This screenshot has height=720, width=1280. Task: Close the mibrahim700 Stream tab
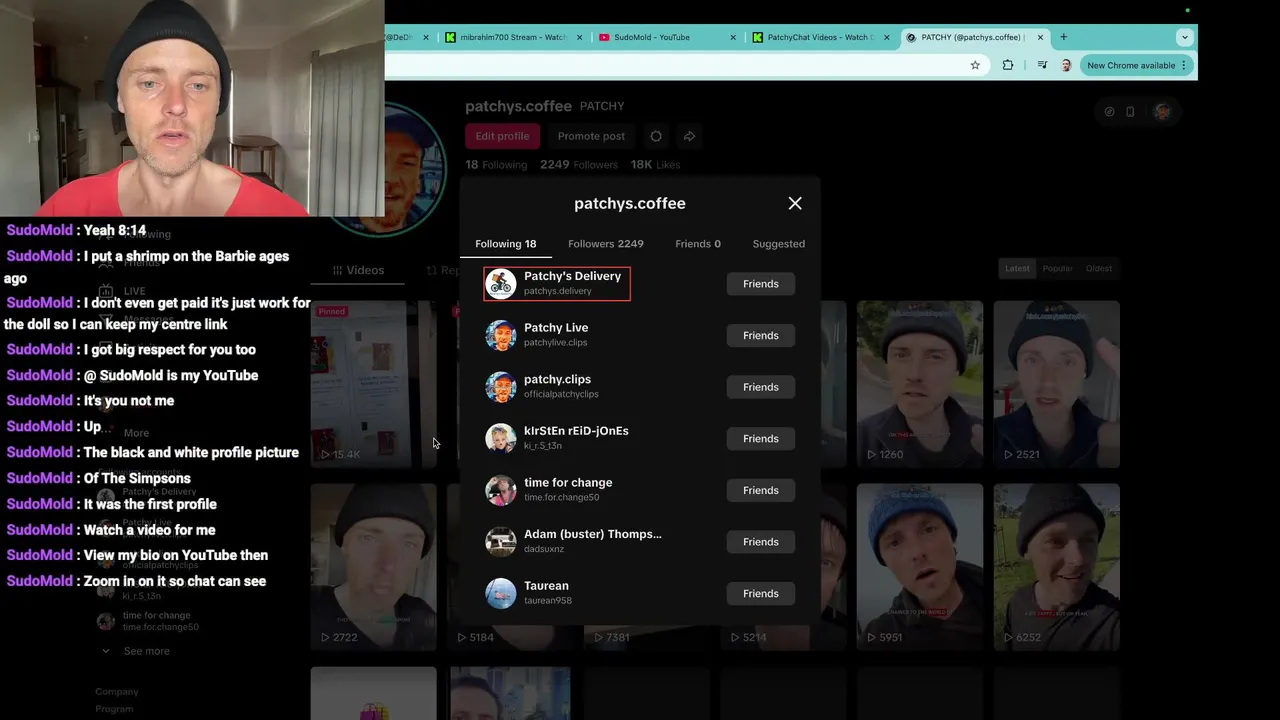coord(579,37)
